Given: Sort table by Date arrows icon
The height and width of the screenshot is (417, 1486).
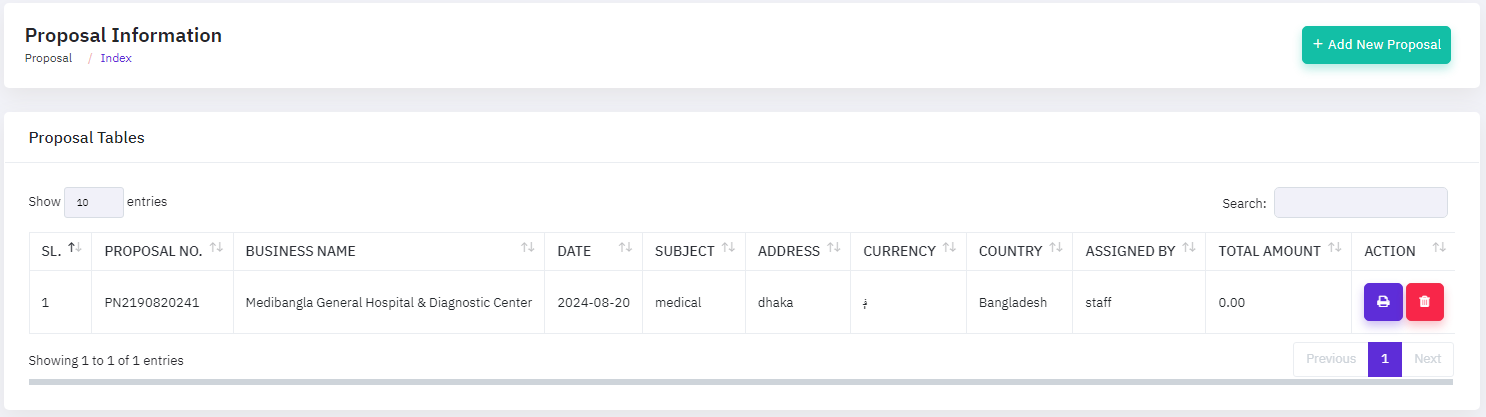Looking at the screenshot, I should tap(625, 248).
